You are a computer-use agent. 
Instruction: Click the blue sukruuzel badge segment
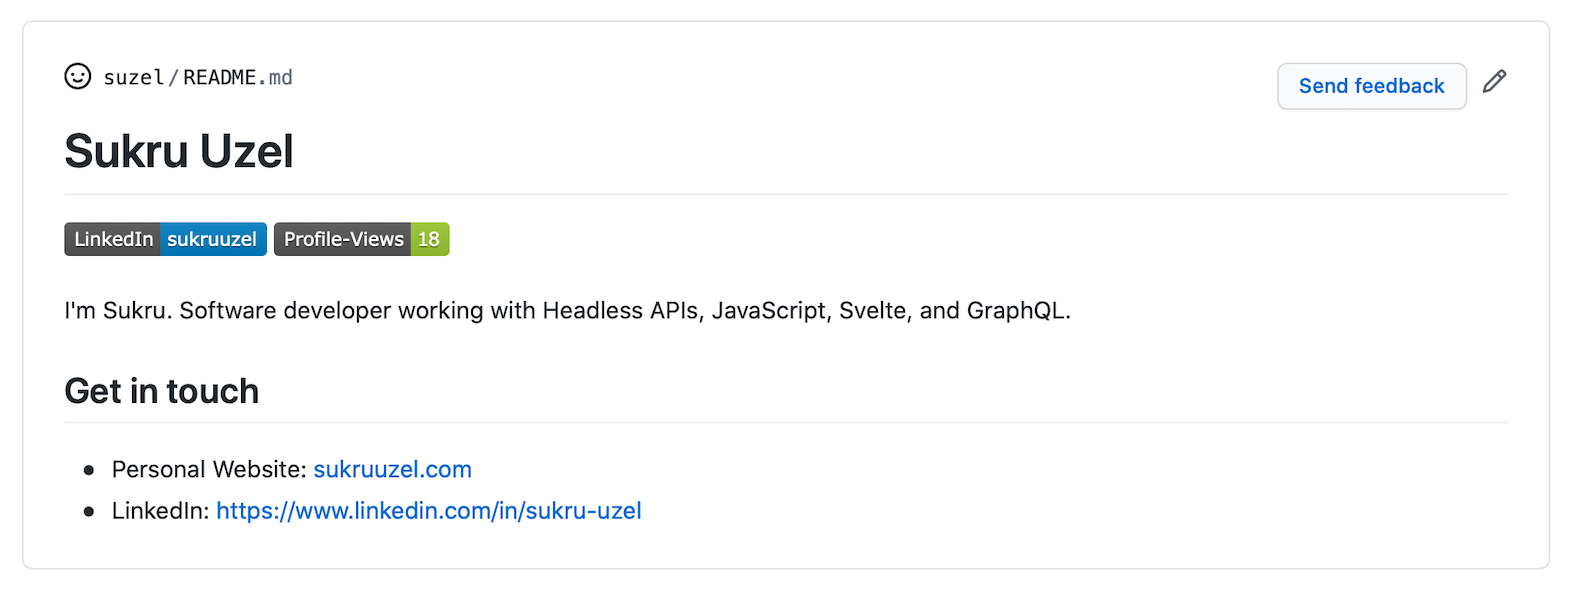212,240
